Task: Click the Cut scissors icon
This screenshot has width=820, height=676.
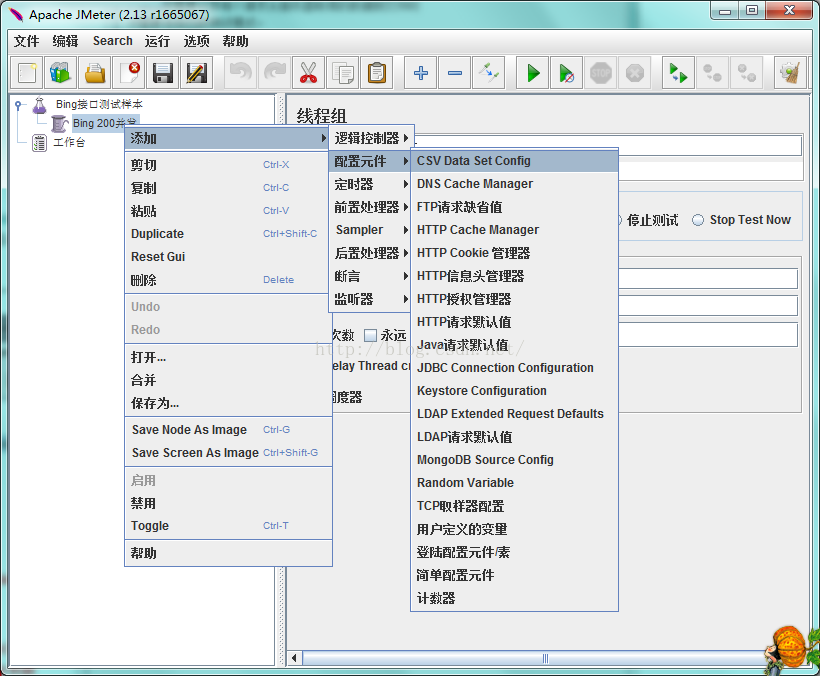Action: coord(309,73)
